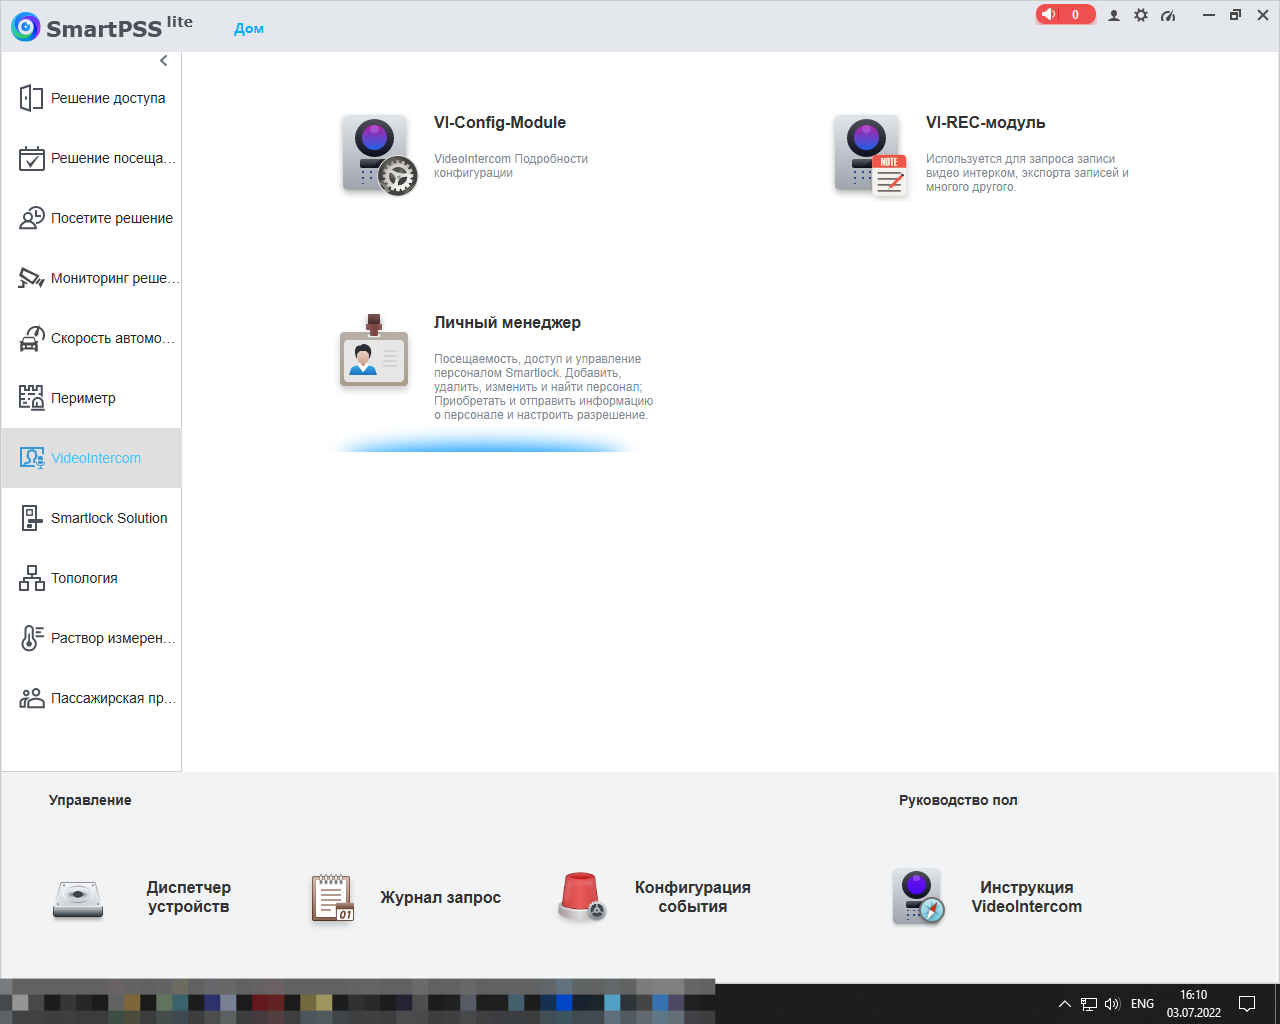Click VideoIntercom Подробности конфигурации description

coord(511,166)
